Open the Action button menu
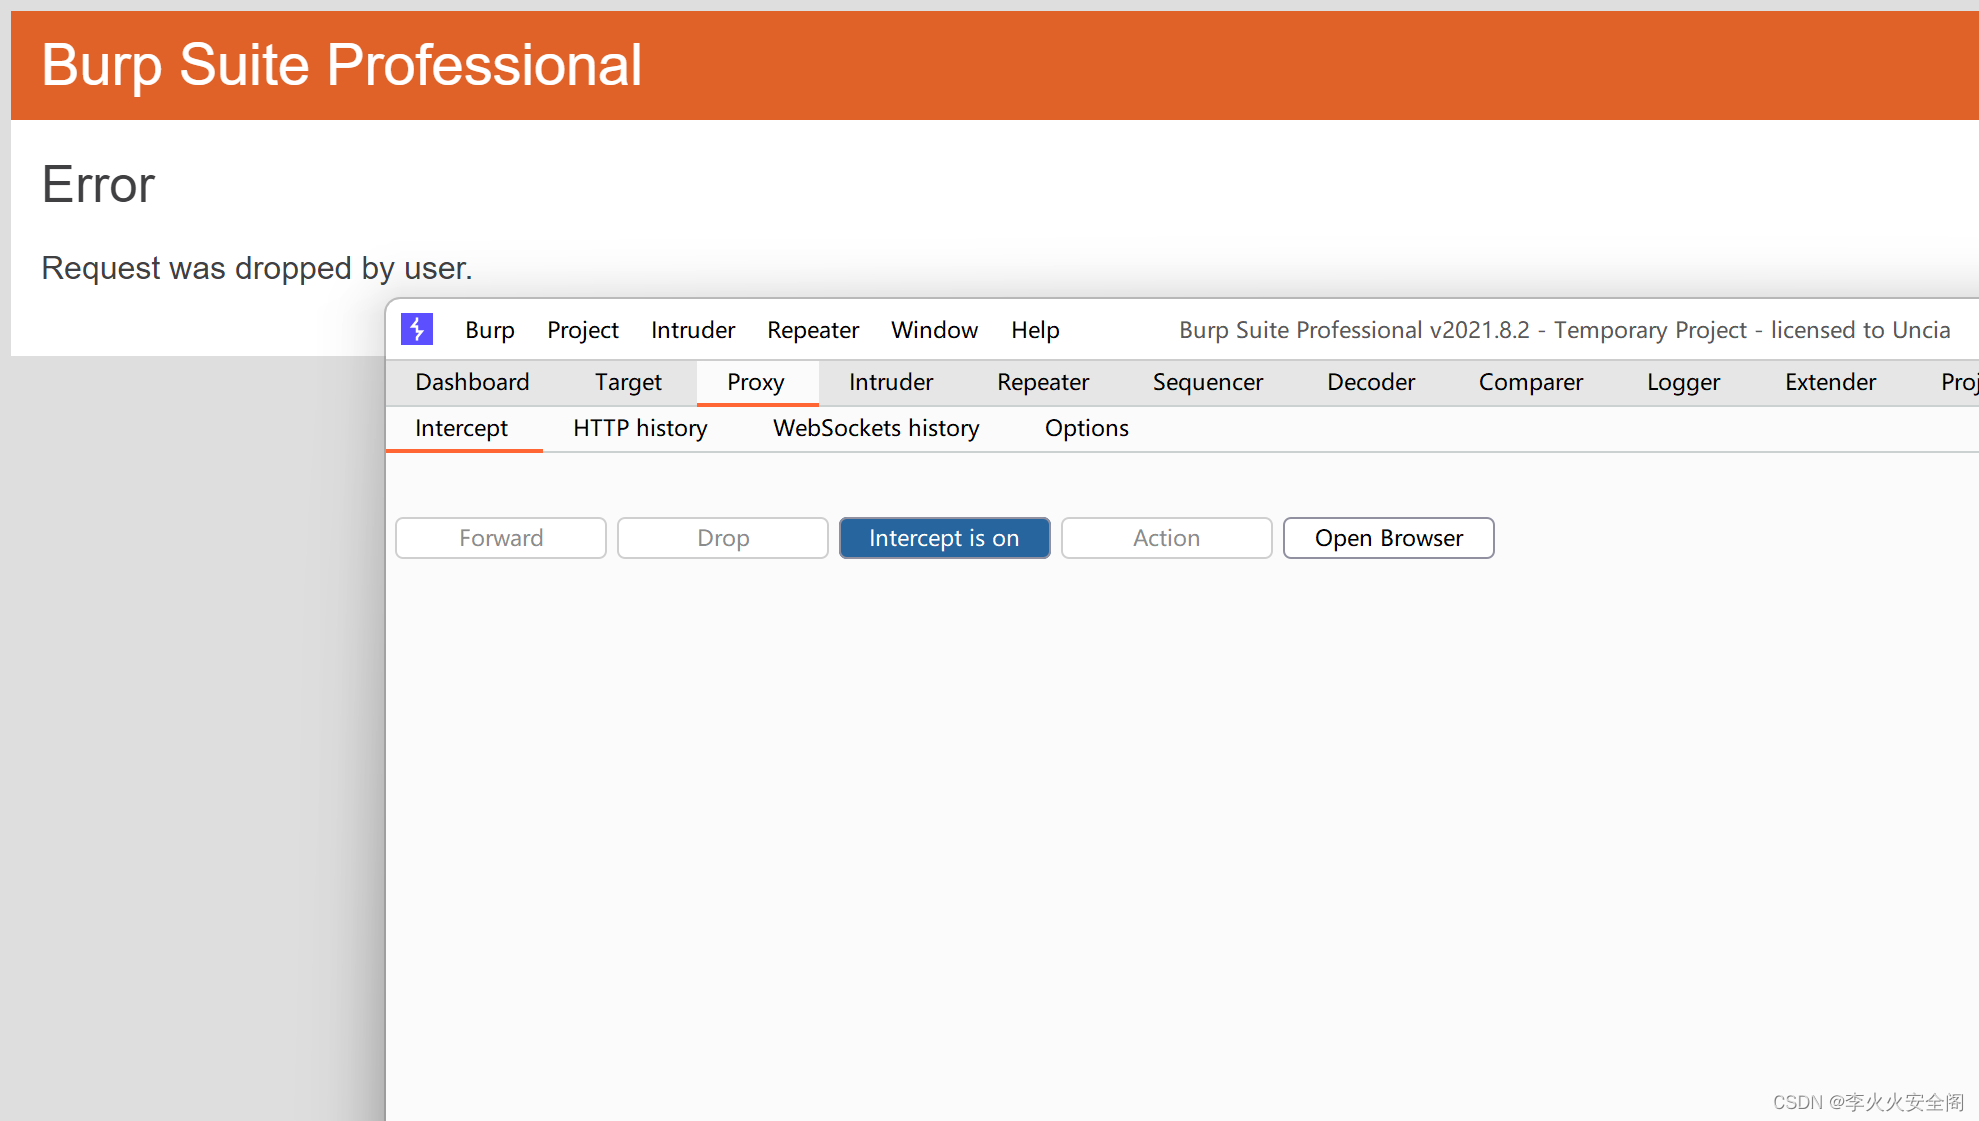Screen dimensions: 1979x1121 point(1167,538)
